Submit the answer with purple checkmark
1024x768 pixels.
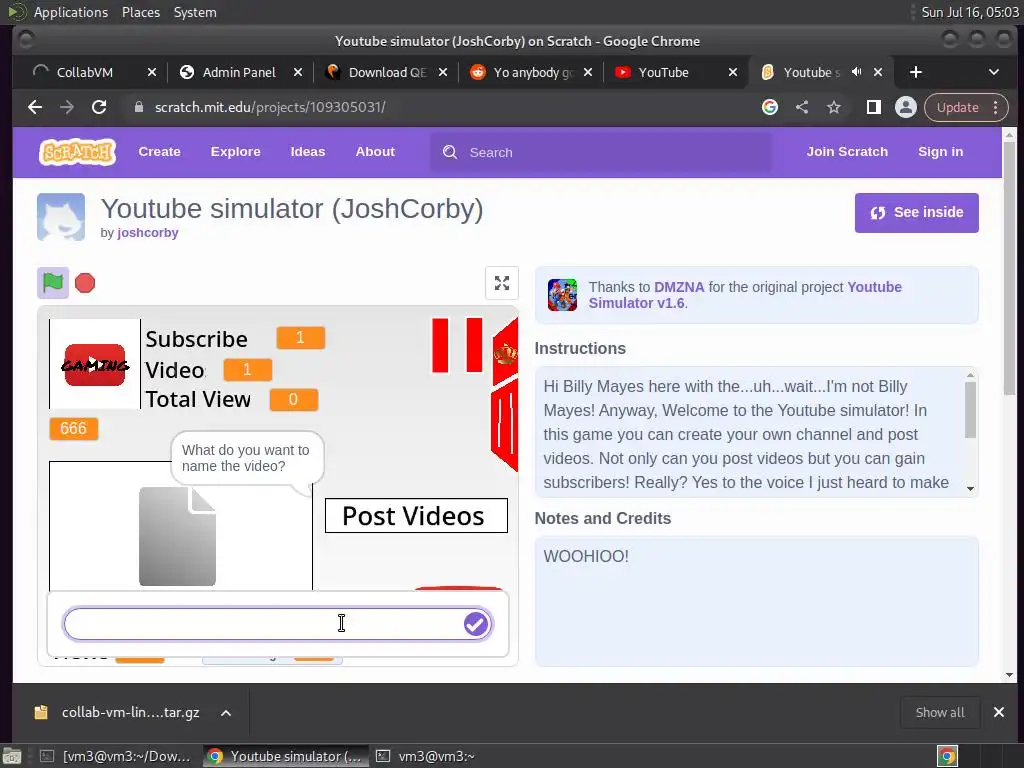click(x=476, y=624)
